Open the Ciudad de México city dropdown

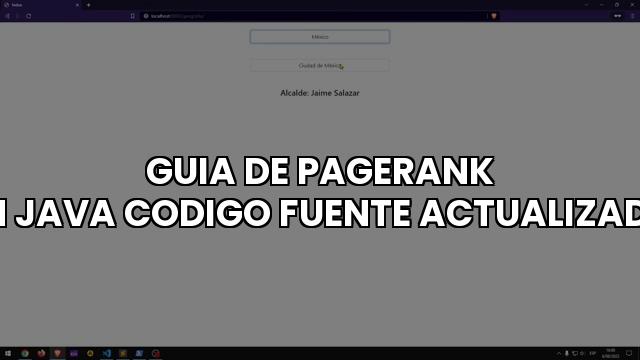coord(320,65)
